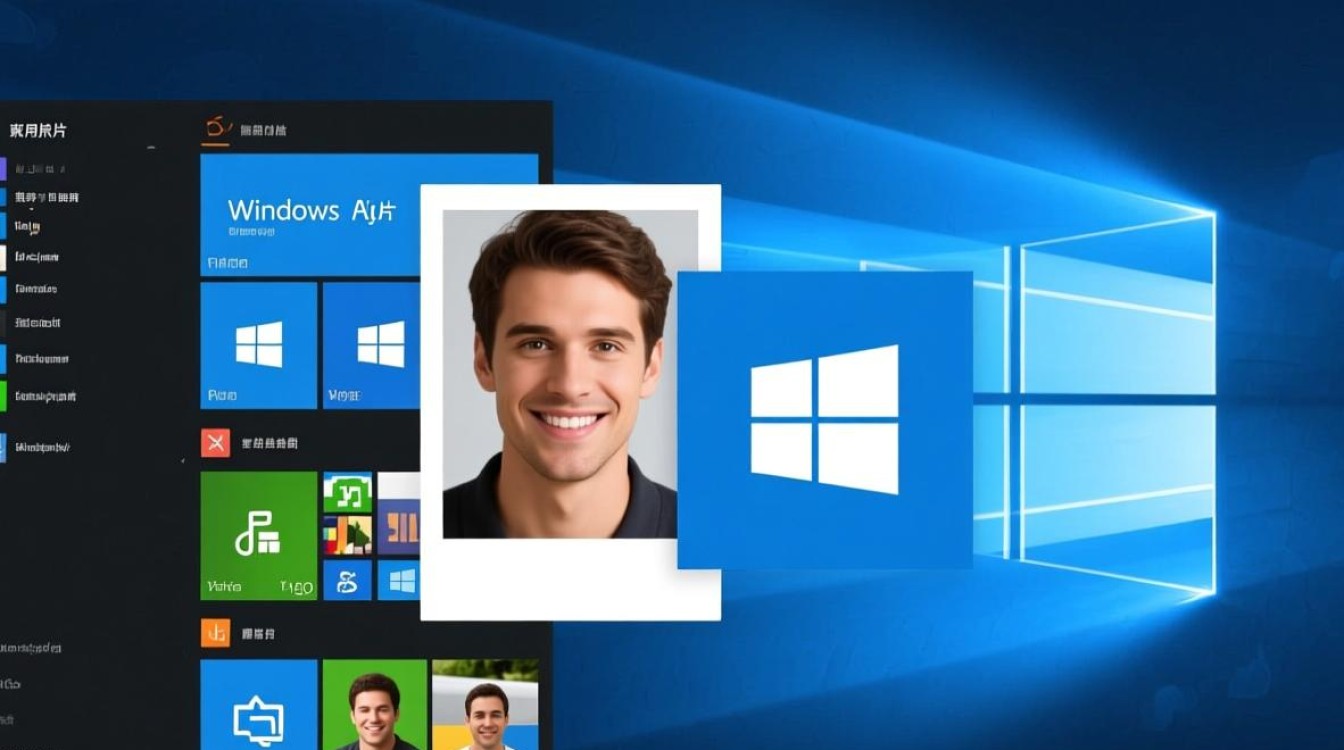Open the wide "Windows" tile

(x=310, y=214)
